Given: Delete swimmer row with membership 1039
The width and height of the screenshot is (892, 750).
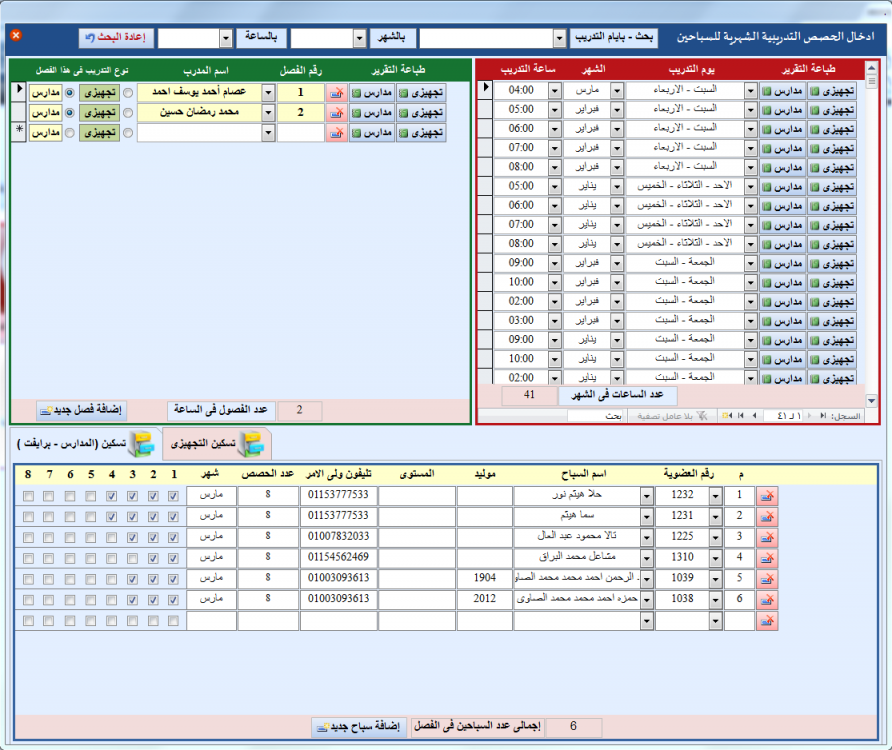Looking at the screenshot, I should coord(767,579).
